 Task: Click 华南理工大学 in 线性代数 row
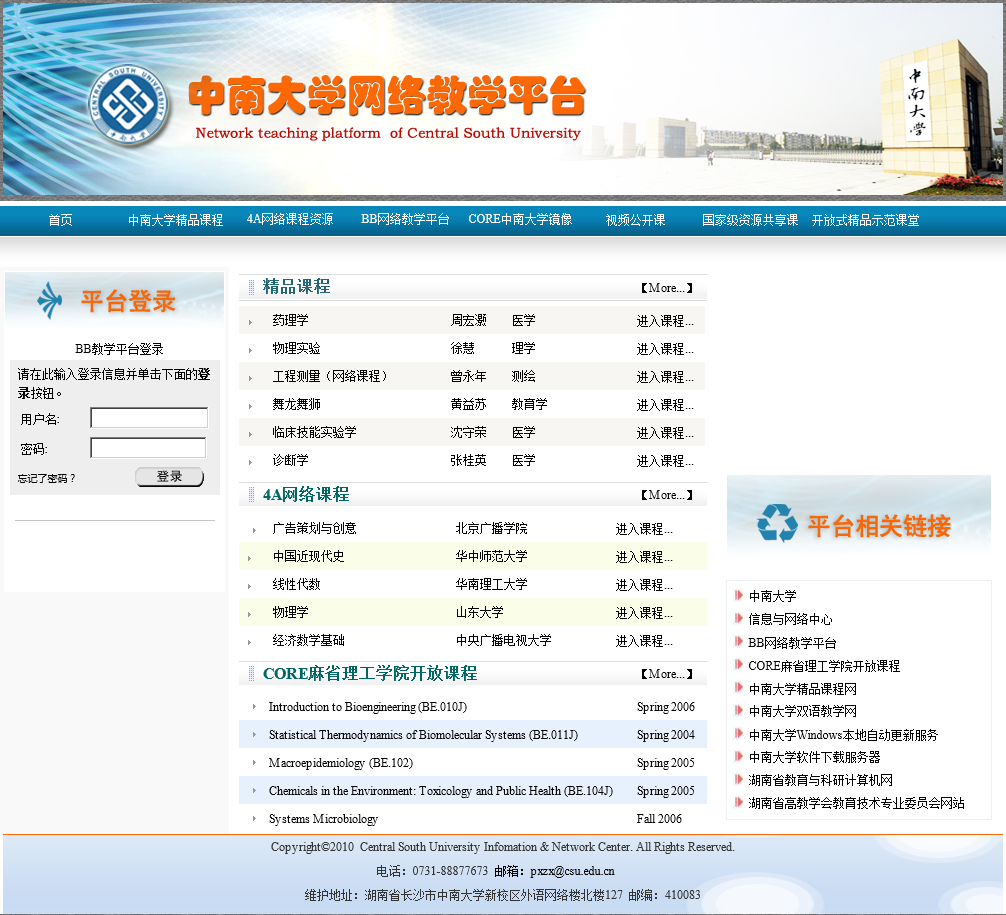pyautogui.click(x=491, y=584)
